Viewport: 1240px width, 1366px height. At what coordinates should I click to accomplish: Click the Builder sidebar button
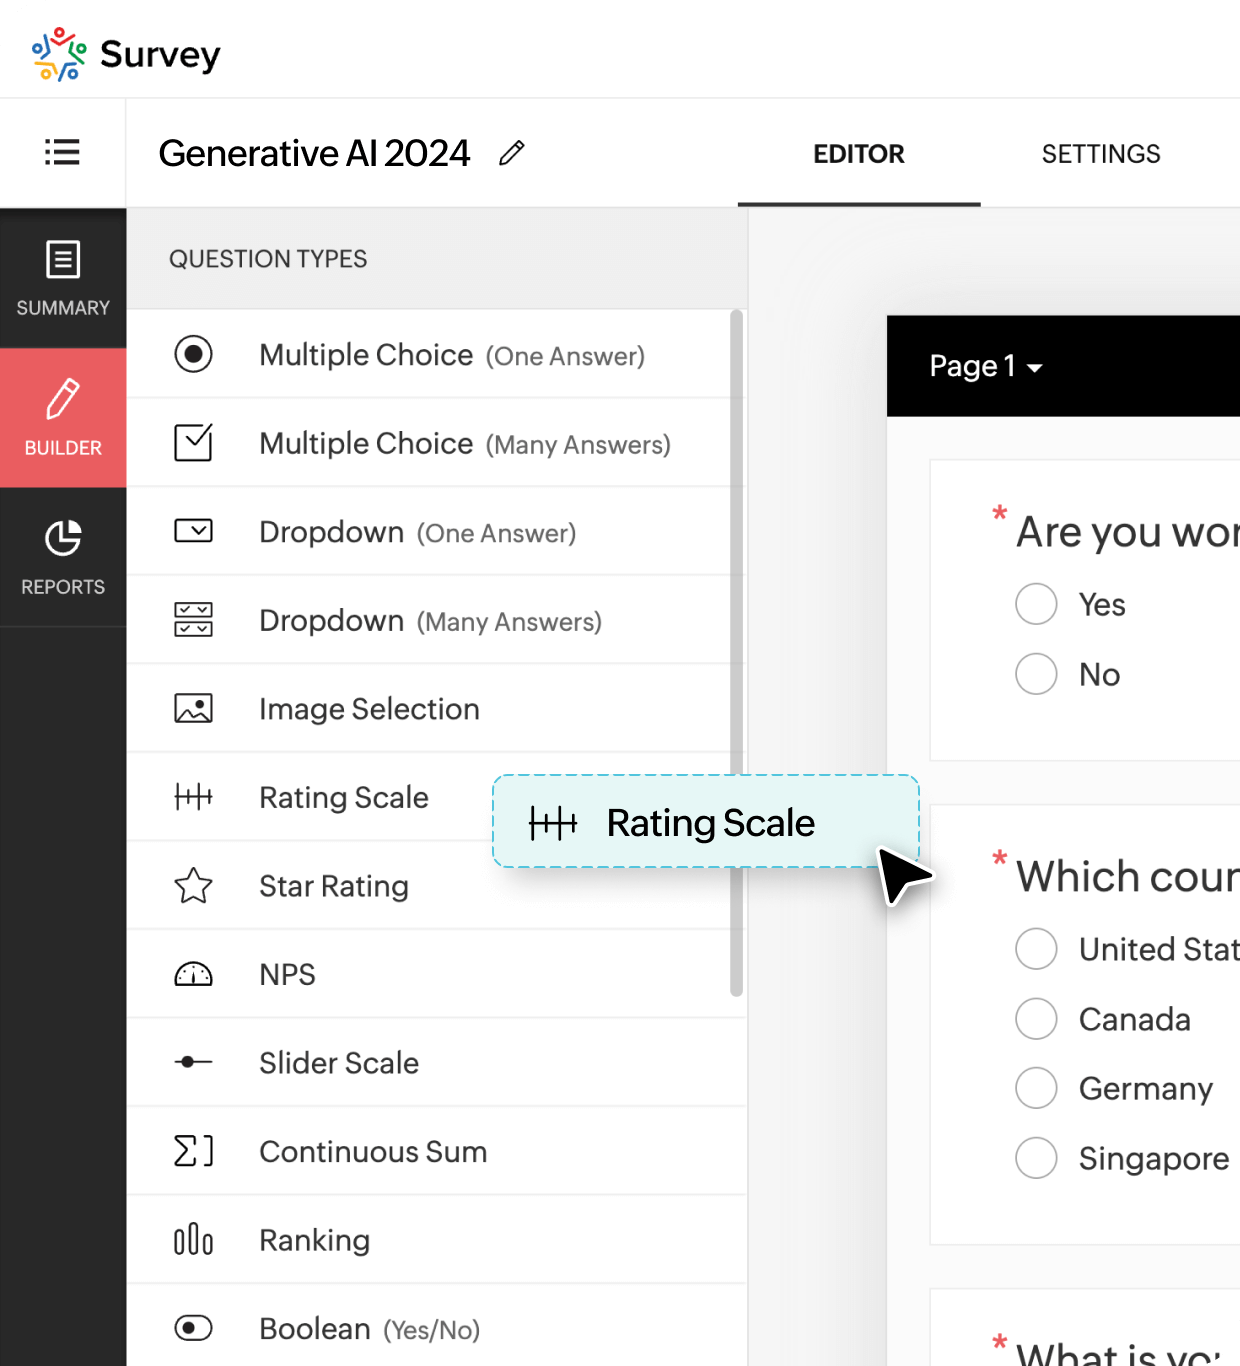[63, 418]
